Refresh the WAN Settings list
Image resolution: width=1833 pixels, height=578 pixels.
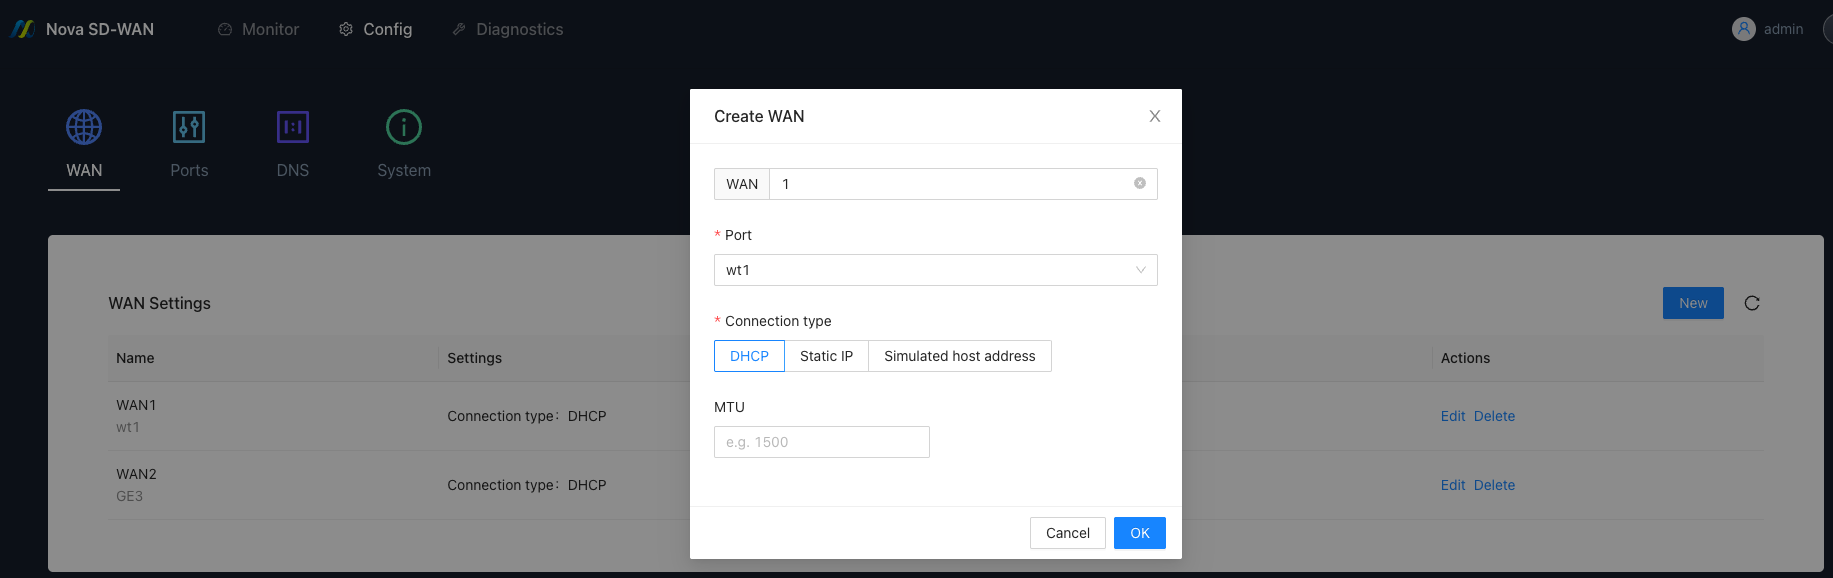(1752, 303)
